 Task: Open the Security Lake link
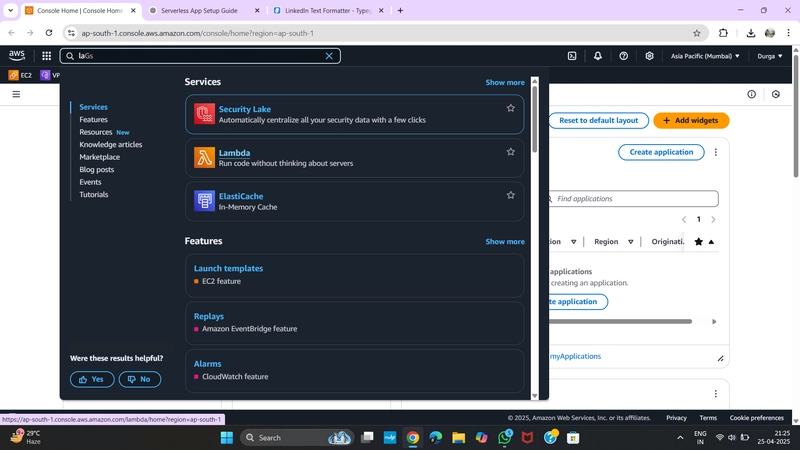[x=245, y=109]
